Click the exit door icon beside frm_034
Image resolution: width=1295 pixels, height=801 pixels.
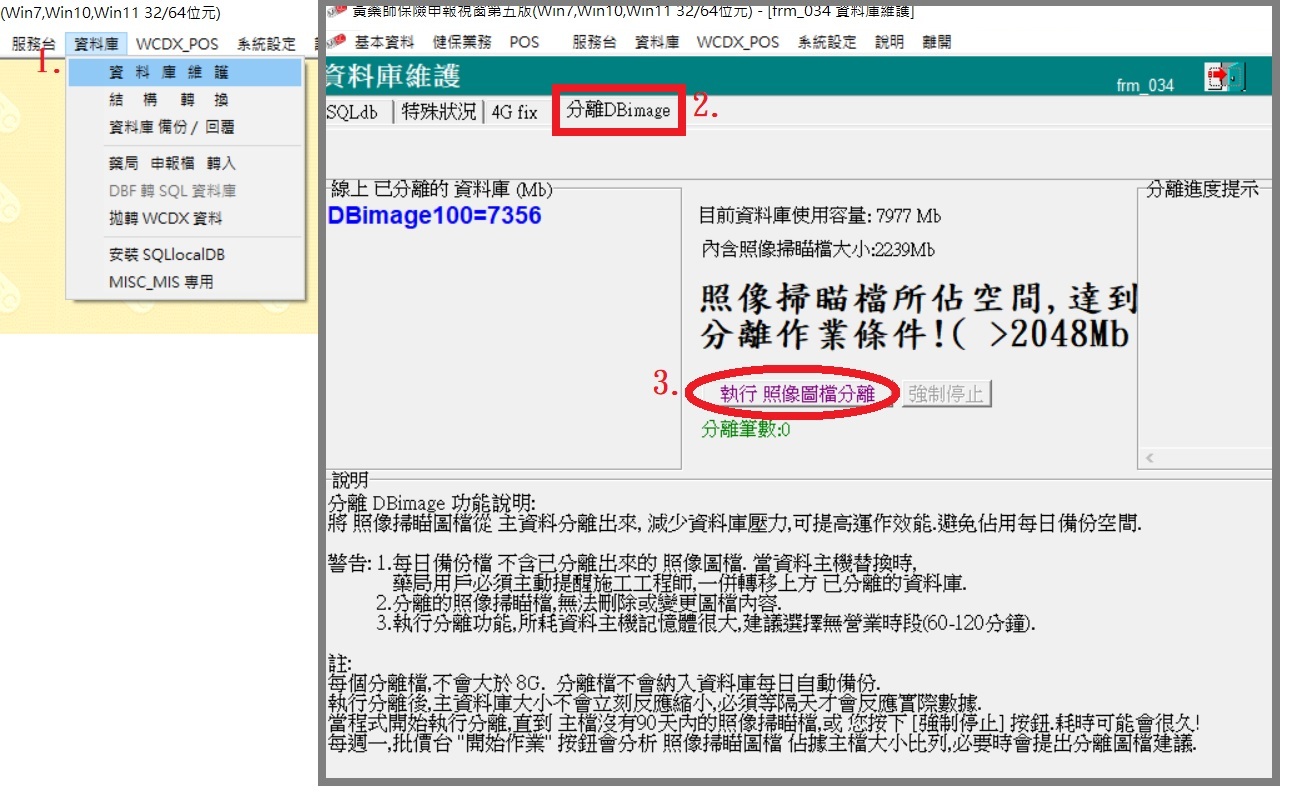pos(1225,77)
